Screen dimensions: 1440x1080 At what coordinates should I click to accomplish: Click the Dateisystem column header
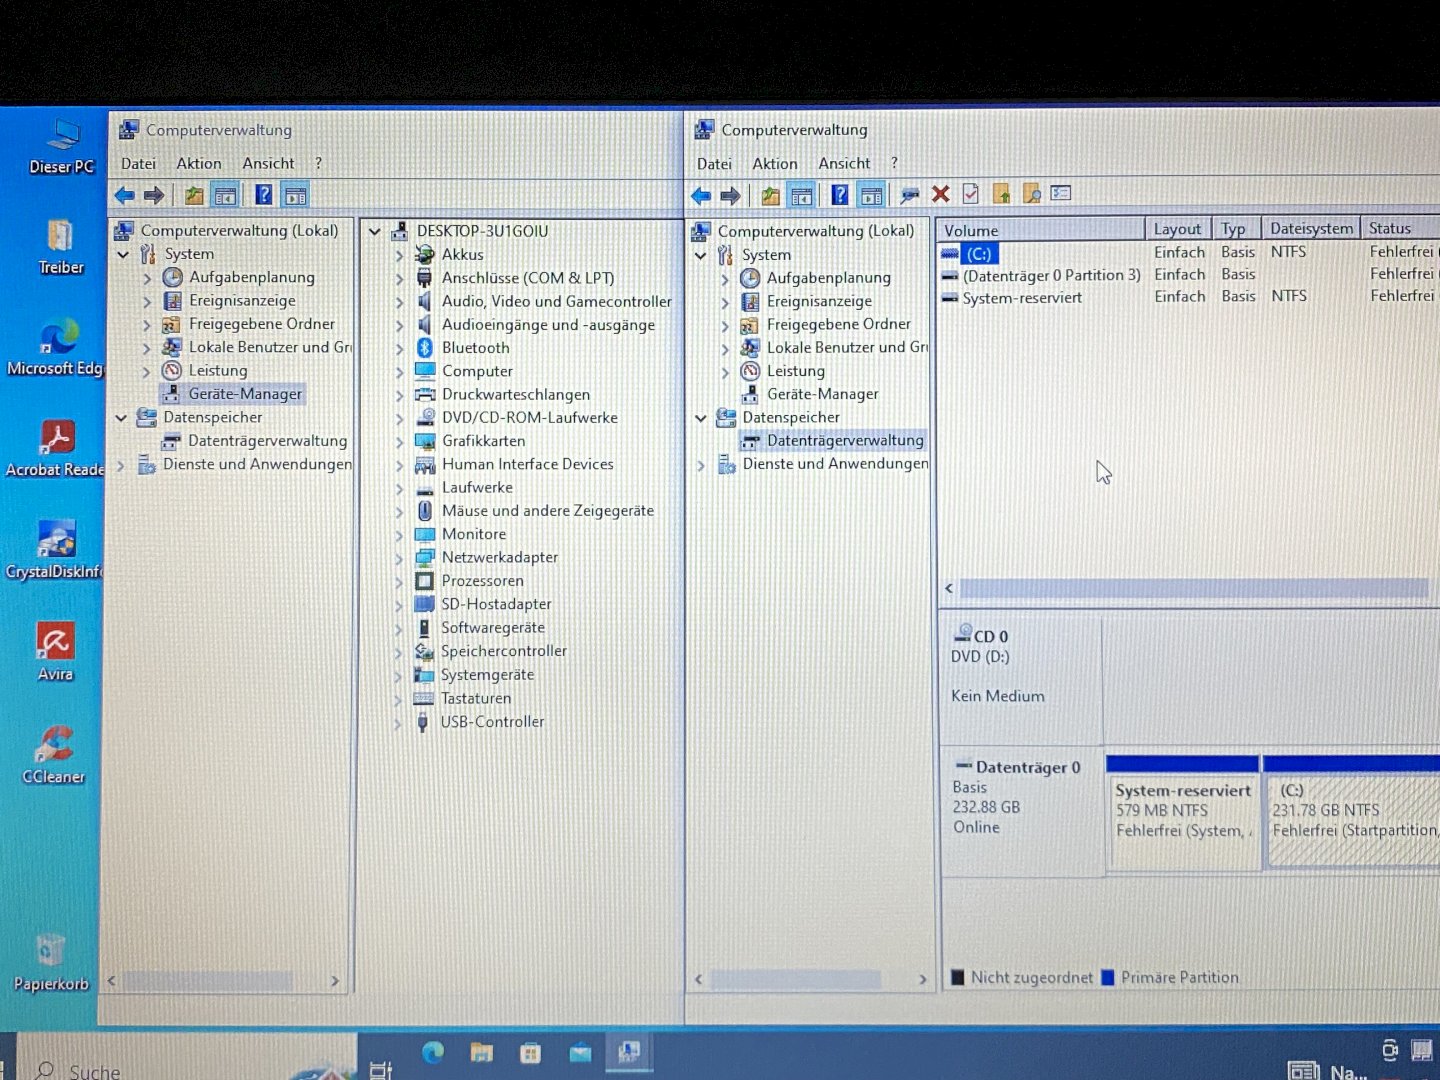tap(1310, 229)
